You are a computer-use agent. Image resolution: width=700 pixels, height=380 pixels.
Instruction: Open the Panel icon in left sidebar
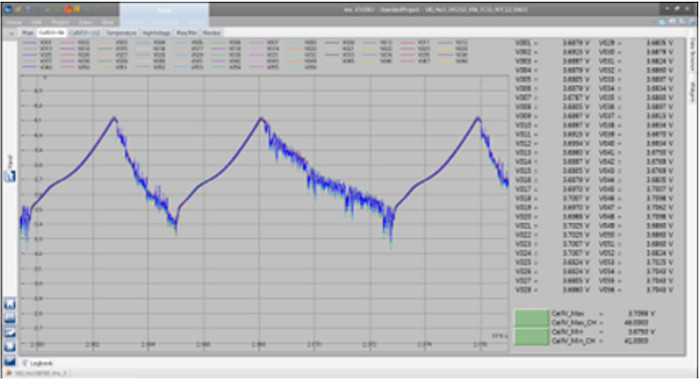pos(10,176)
